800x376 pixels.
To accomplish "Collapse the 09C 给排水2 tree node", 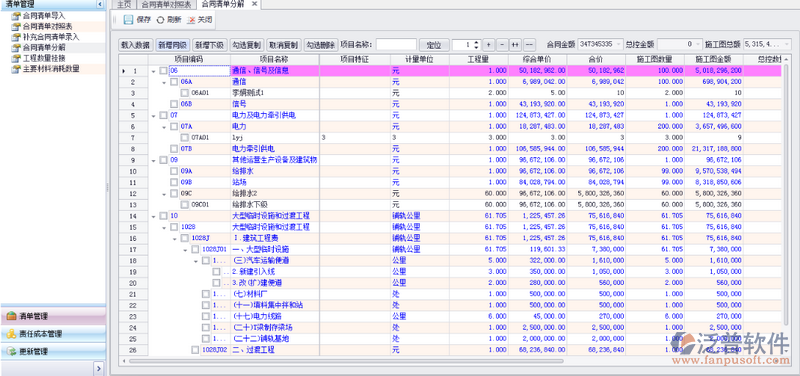I will 164,194.
